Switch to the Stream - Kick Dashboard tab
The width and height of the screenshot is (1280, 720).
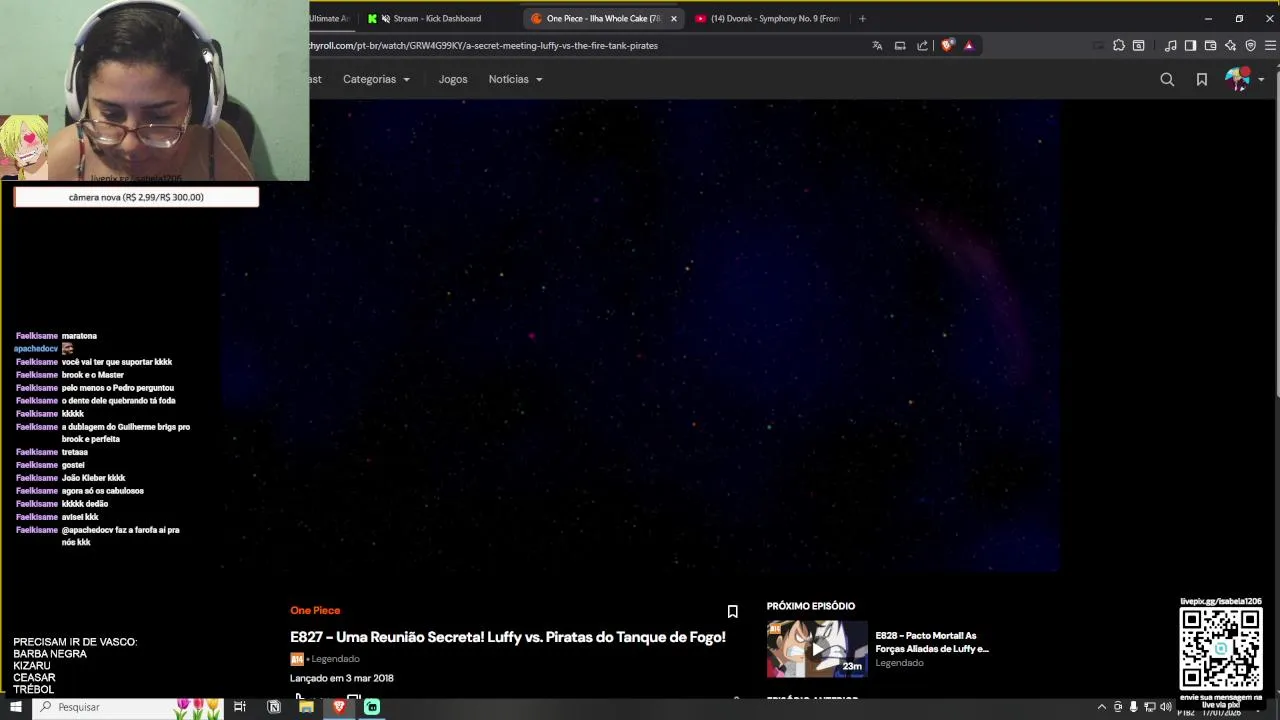[x=437, y=18]
